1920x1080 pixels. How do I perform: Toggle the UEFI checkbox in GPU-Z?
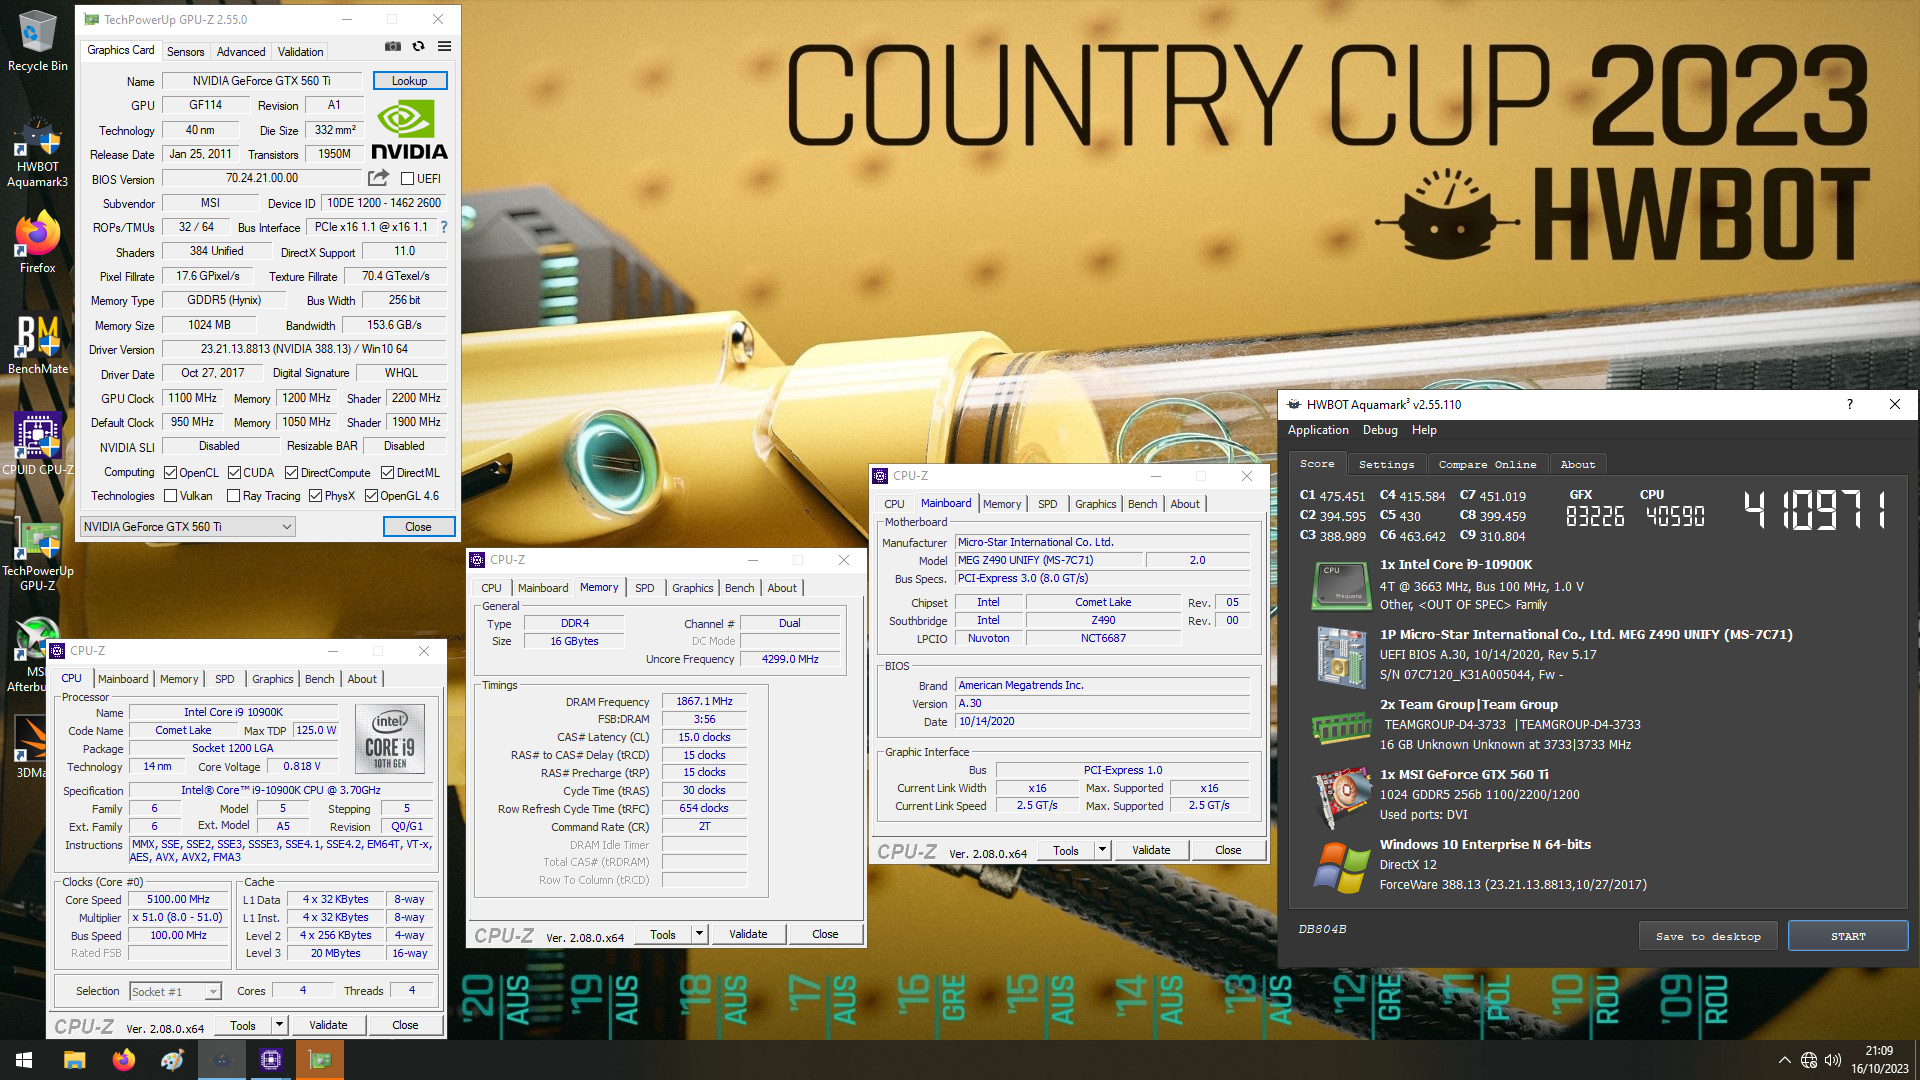point(407,179)
